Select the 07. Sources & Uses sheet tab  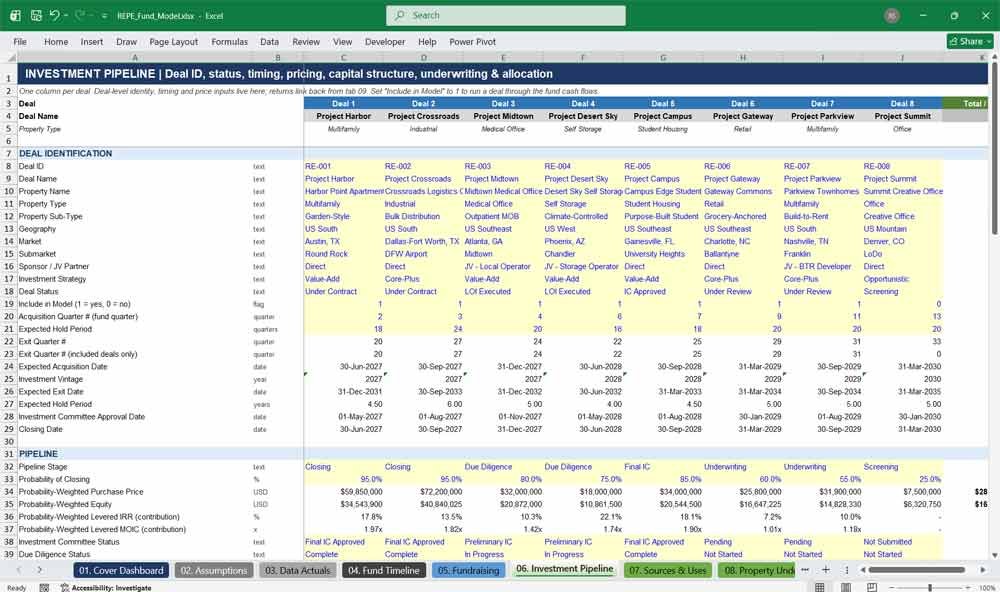pyautogui.click(x=668, y=570)
